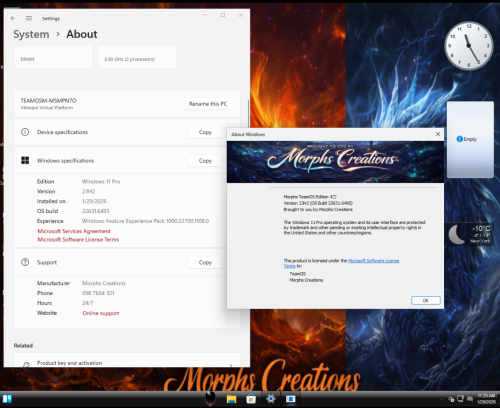Screen dimensions: 500x408
Task: Select the Windows Feature Experience Pack value
Action: [145, 221]
